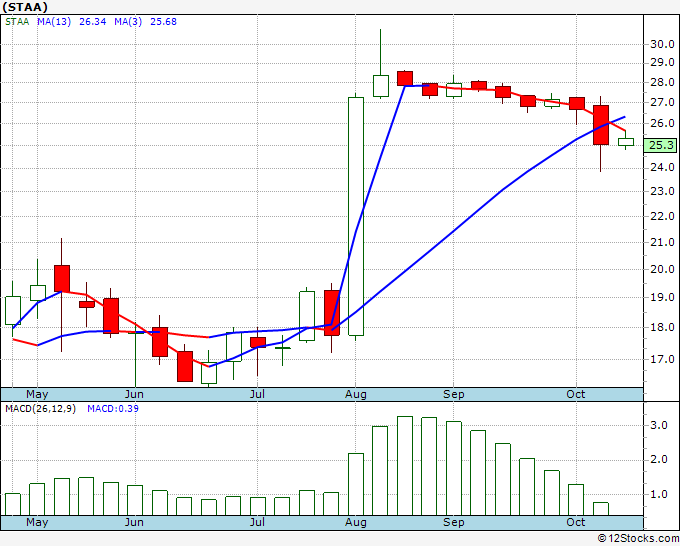680x546 pixels.
Task: Click Oct on the price chart axis
Action: click(x=575, y=395)
